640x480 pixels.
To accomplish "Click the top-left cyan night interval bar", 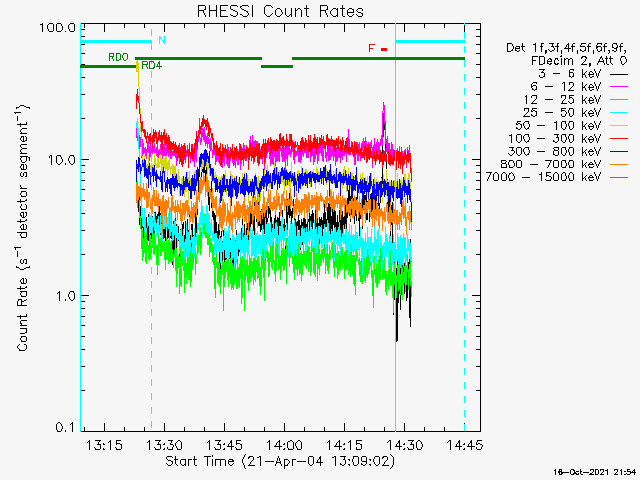I will [116, 42].
